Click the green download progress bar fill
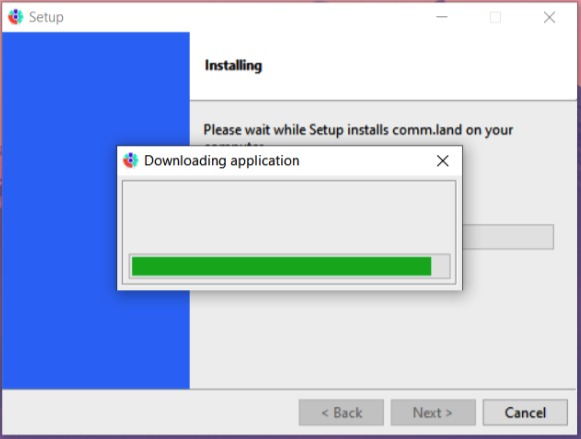Image resolution: width=581 pixels, height=439 pixels. (x=282, y=266)
